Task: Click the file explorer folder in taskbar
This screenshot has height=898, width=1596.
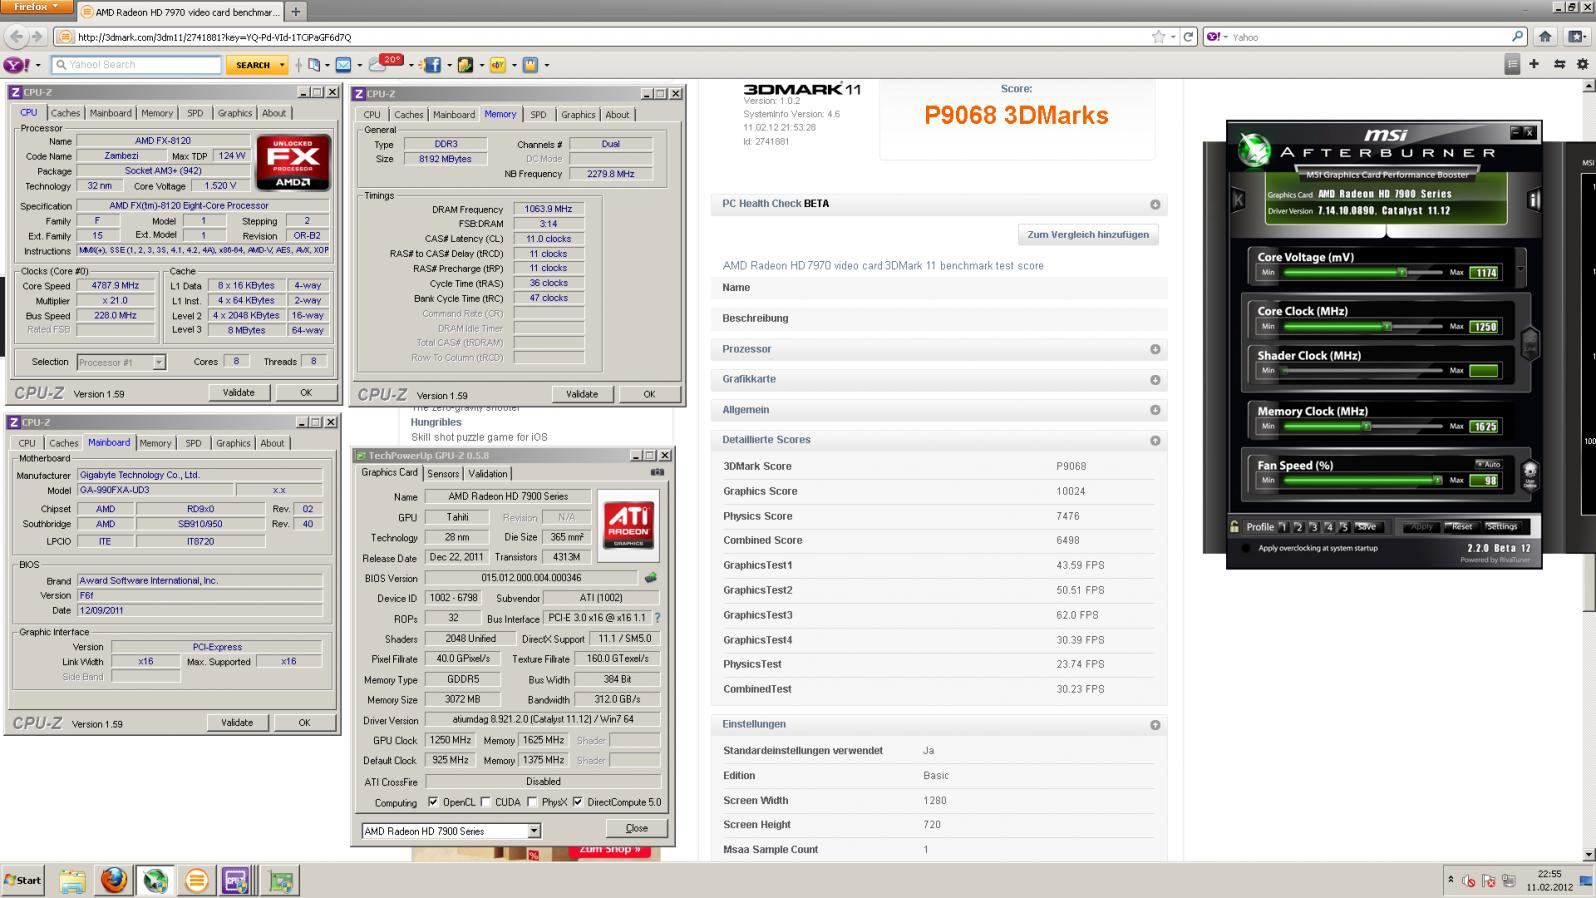Action: (x=72, y=881)
